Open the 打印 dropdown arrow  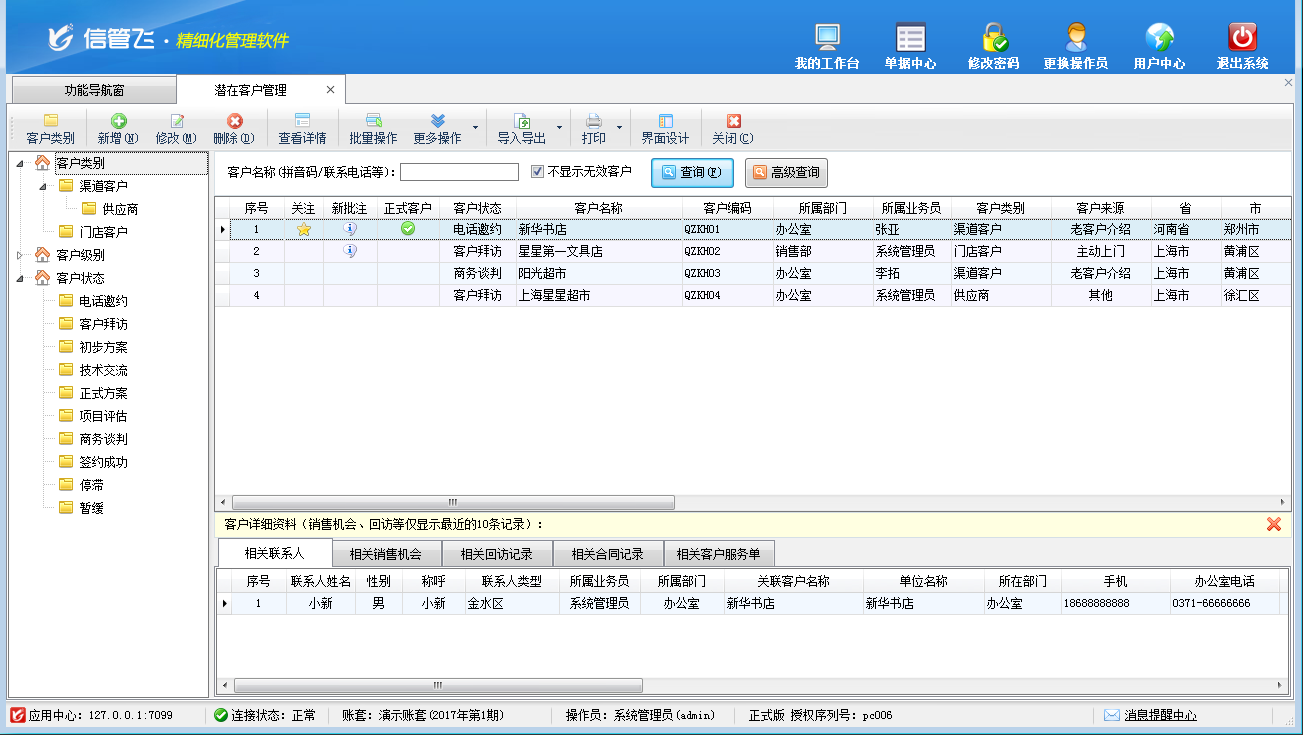[x=619, y=128]
